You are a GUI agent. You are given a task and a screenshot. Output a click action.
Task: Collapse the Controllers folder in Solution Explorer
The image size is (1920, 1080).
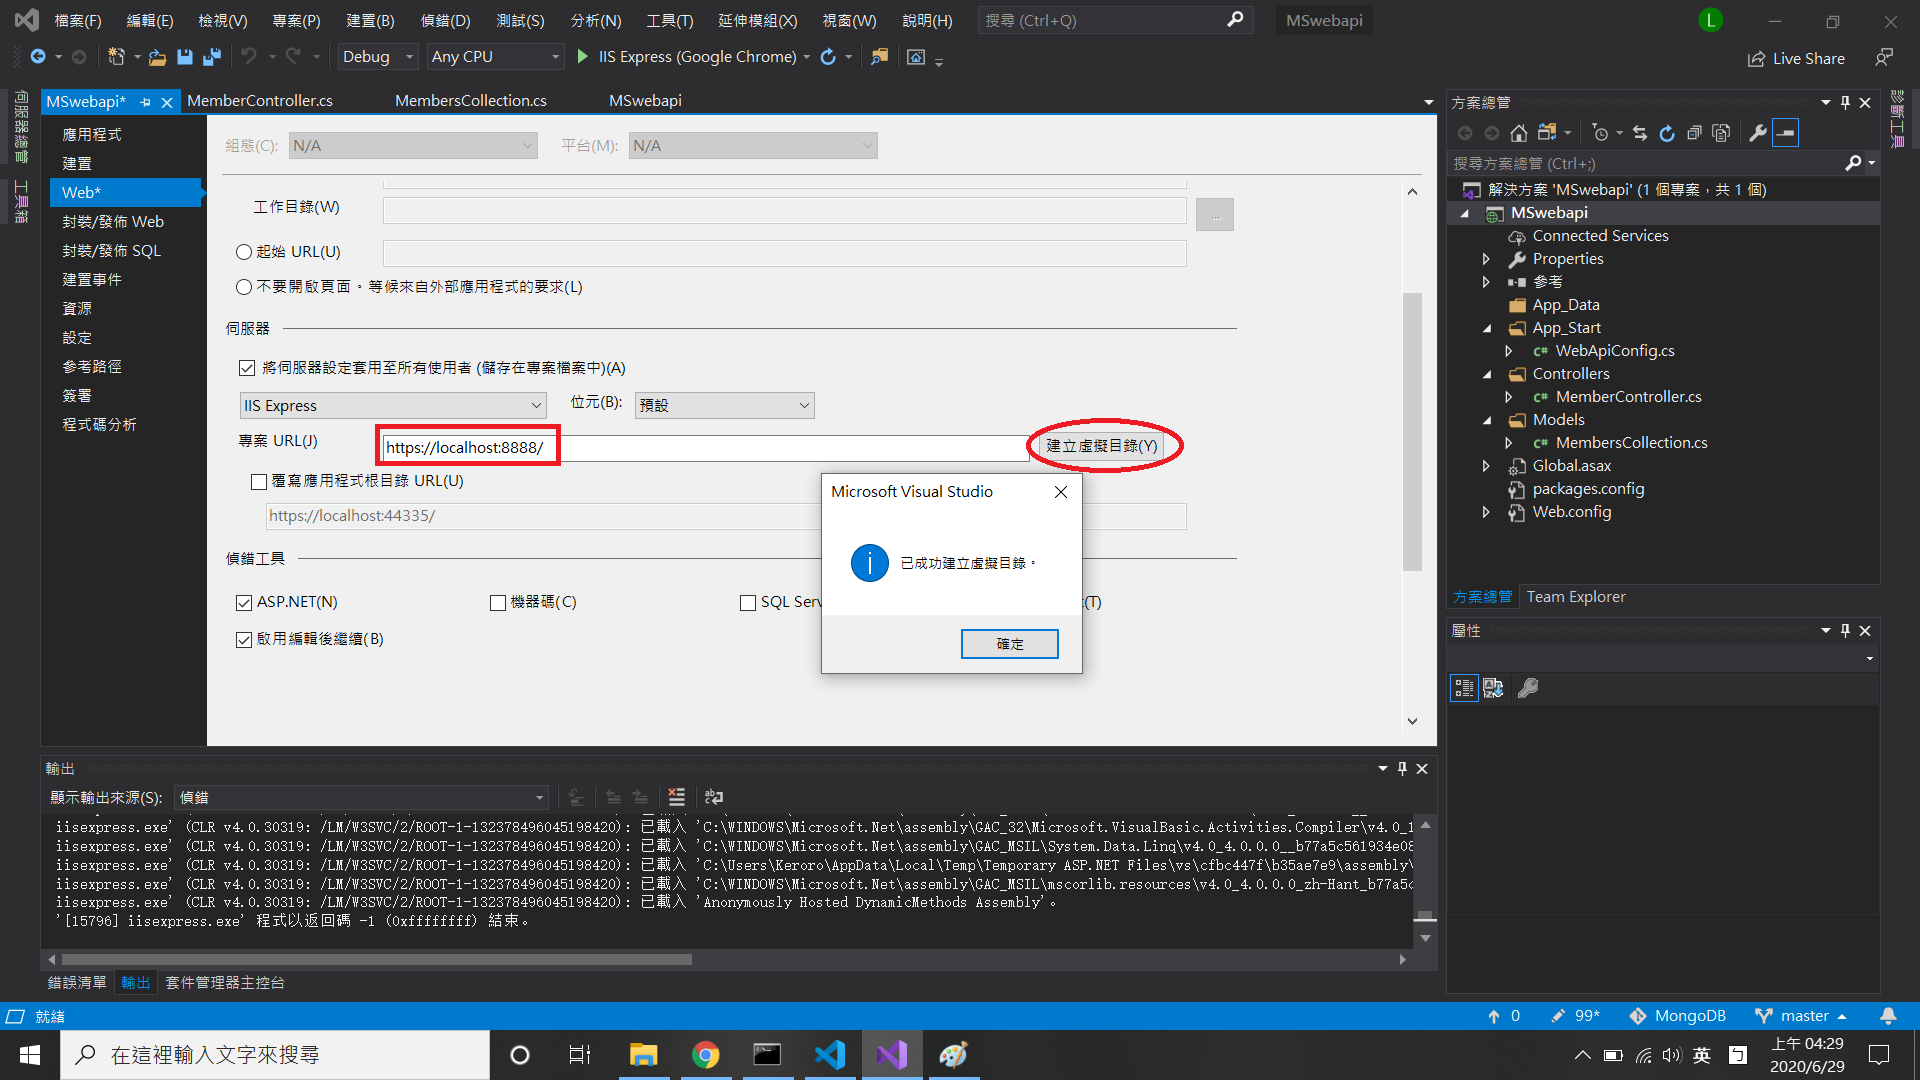[x=1487, y=374]
